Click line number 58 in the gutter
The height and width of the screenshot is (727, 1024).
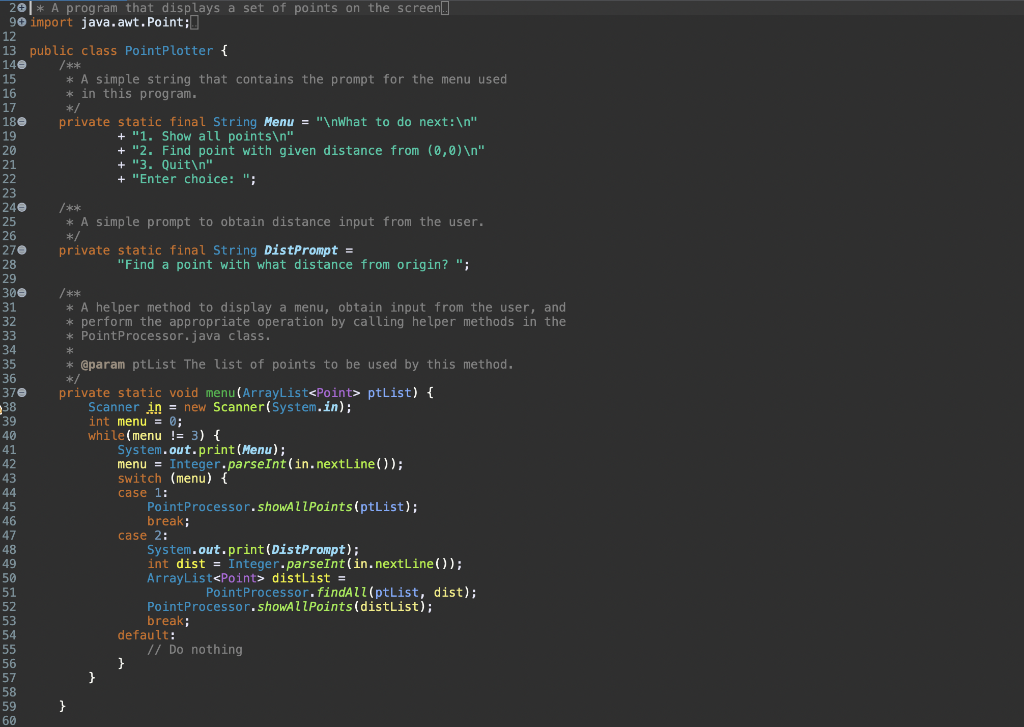(9, 692)
